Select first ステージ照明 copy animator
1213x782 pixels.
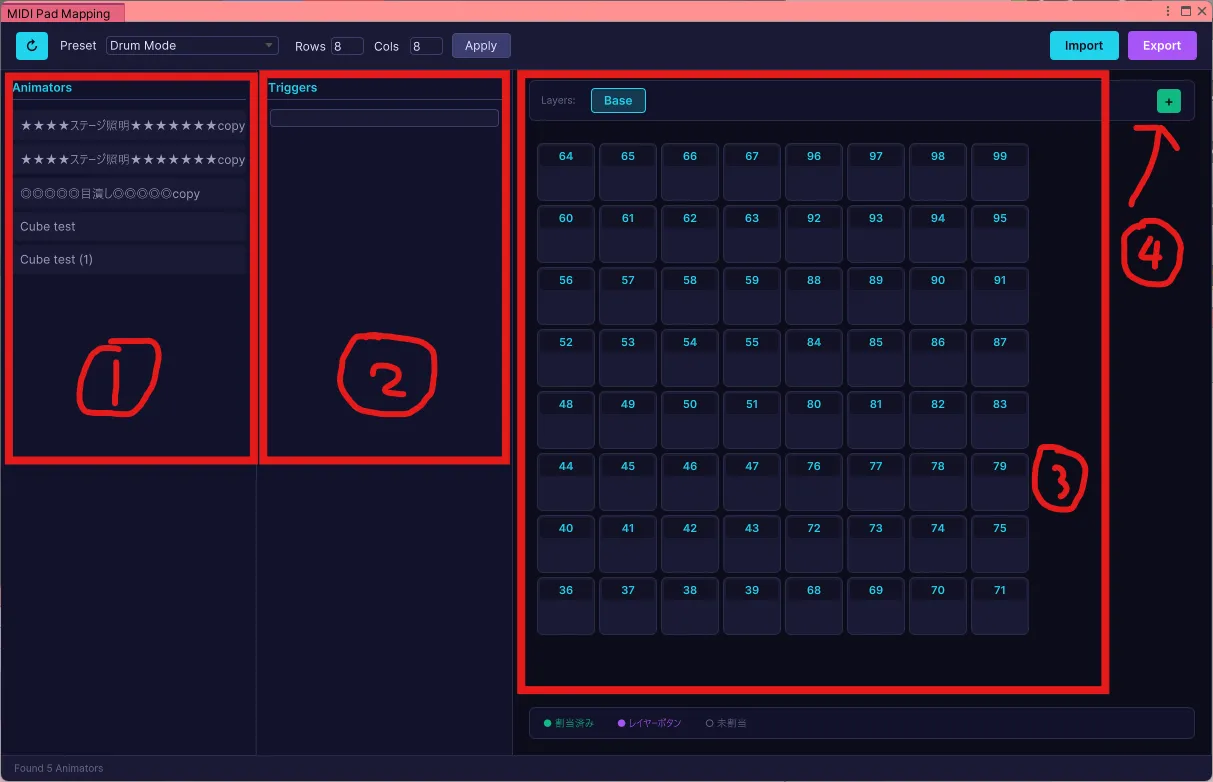coord(130,126)
